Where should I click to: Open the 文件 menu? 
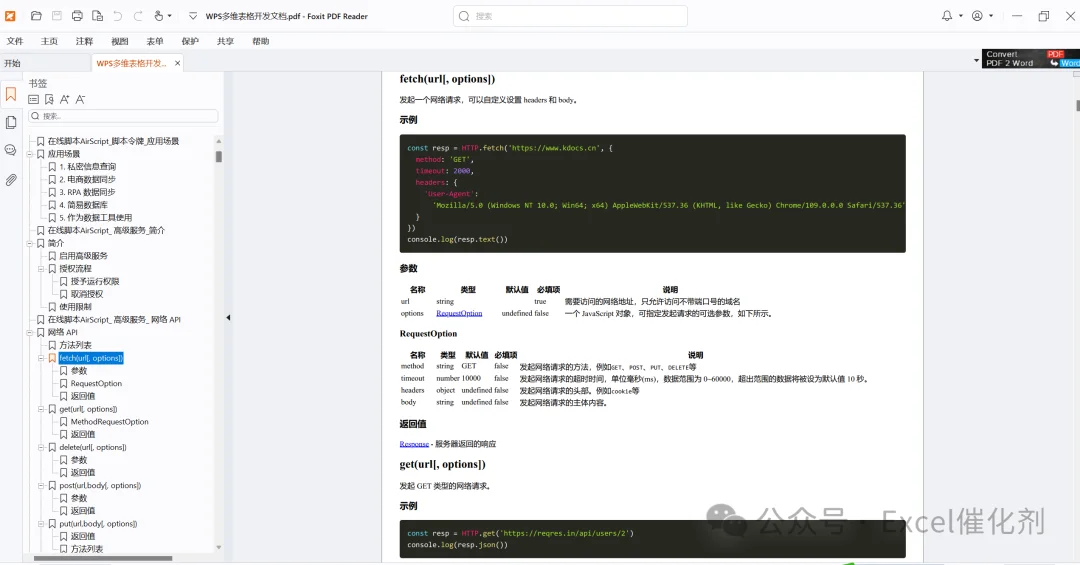coord(15,41)
